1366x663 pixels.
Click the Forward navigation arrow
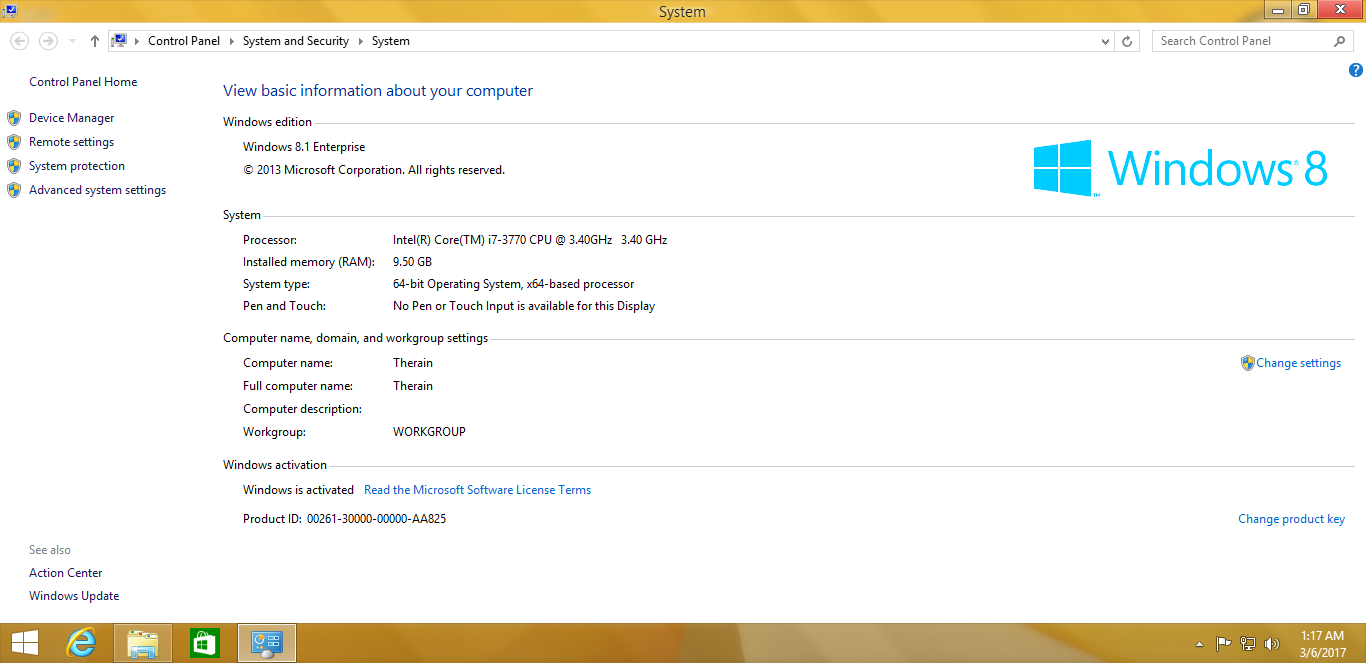48,41
